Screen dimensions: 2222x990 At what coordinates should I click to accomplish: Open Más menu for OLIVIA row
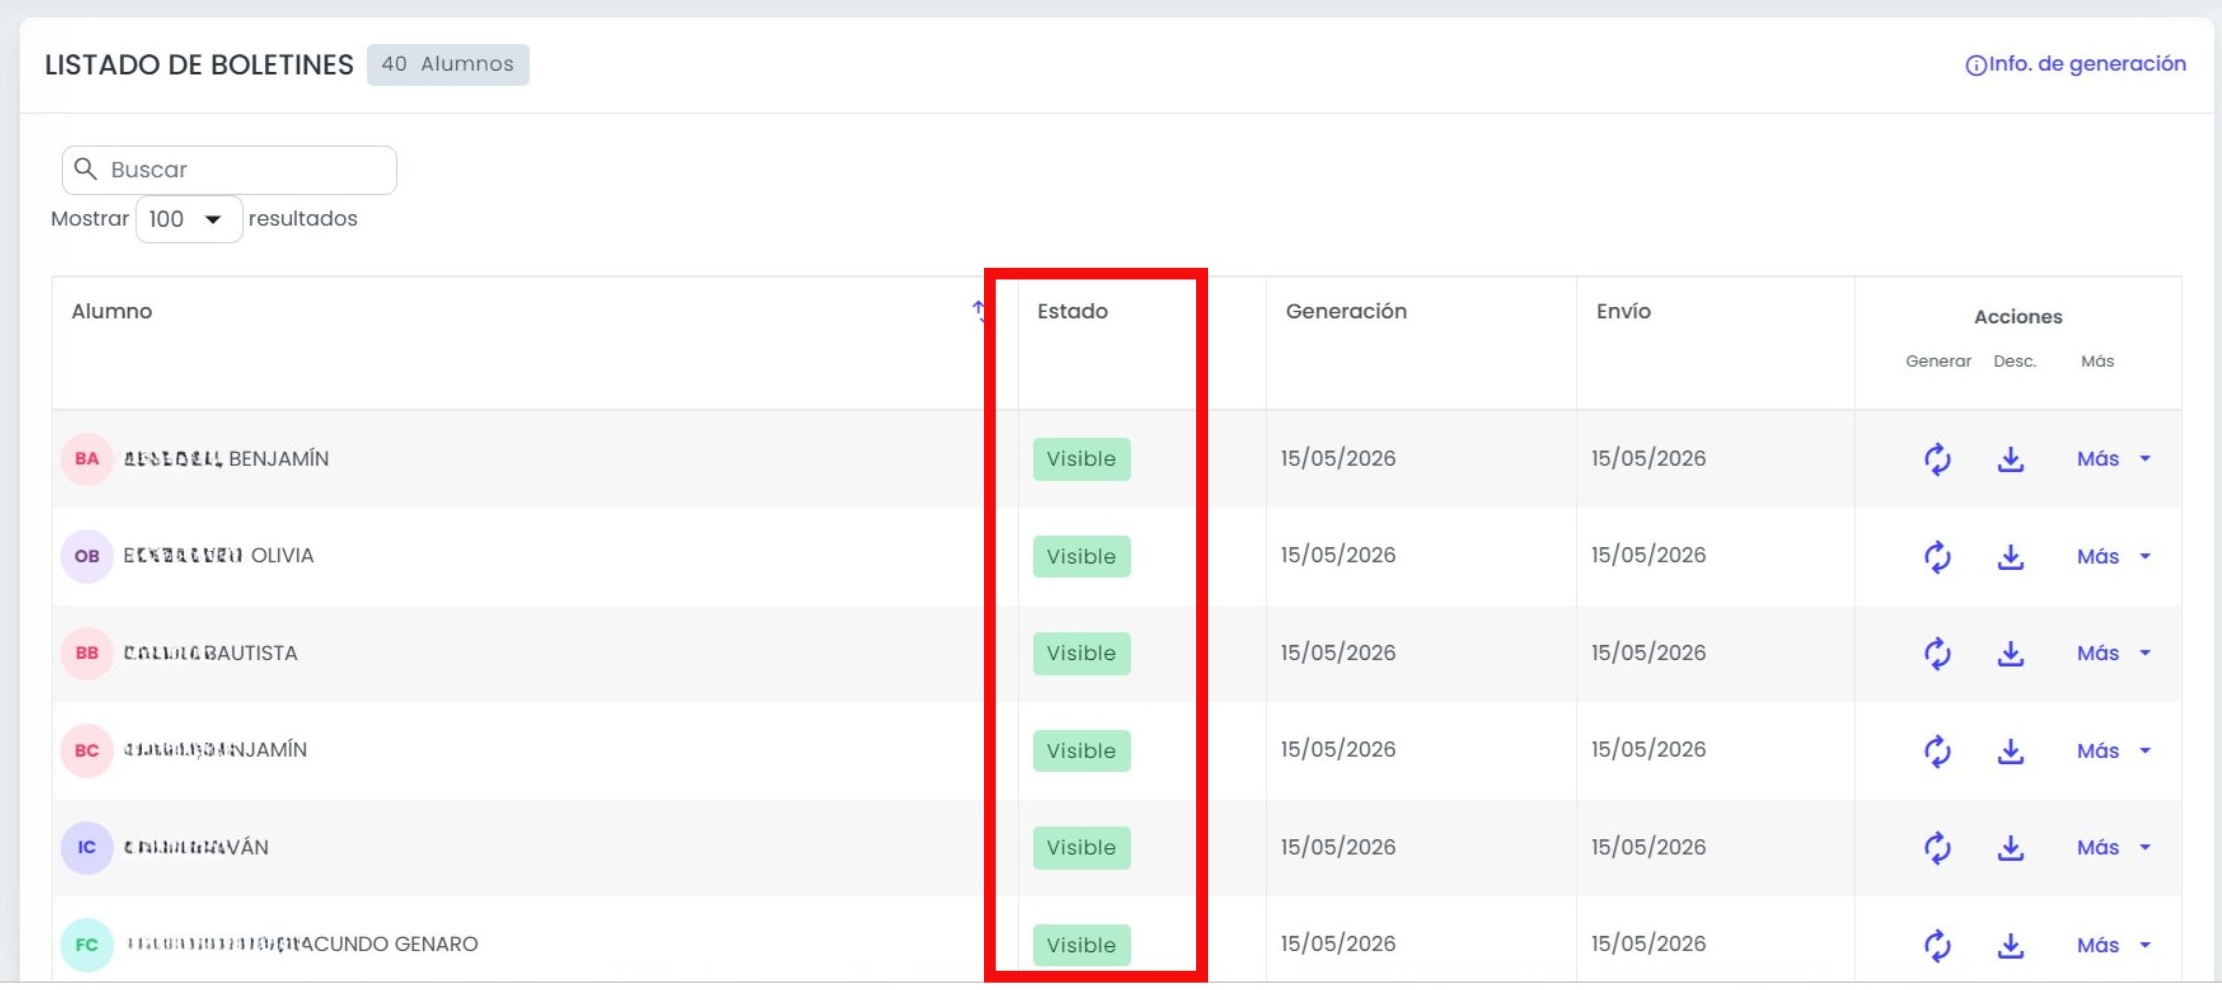point(2113,556)
